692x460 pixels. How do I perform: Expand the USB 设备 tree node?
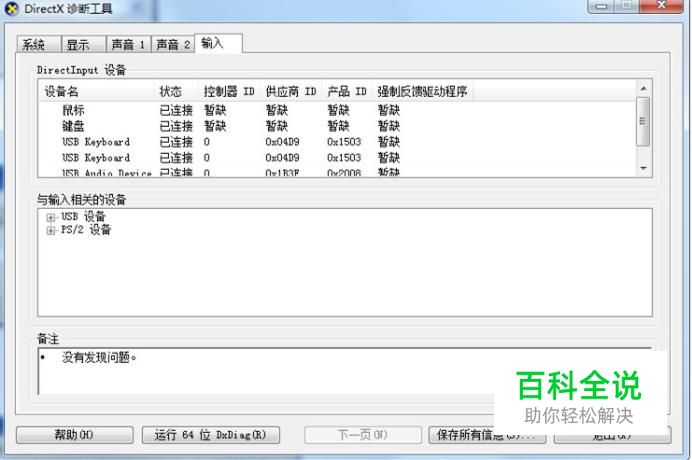pos(51,217)
